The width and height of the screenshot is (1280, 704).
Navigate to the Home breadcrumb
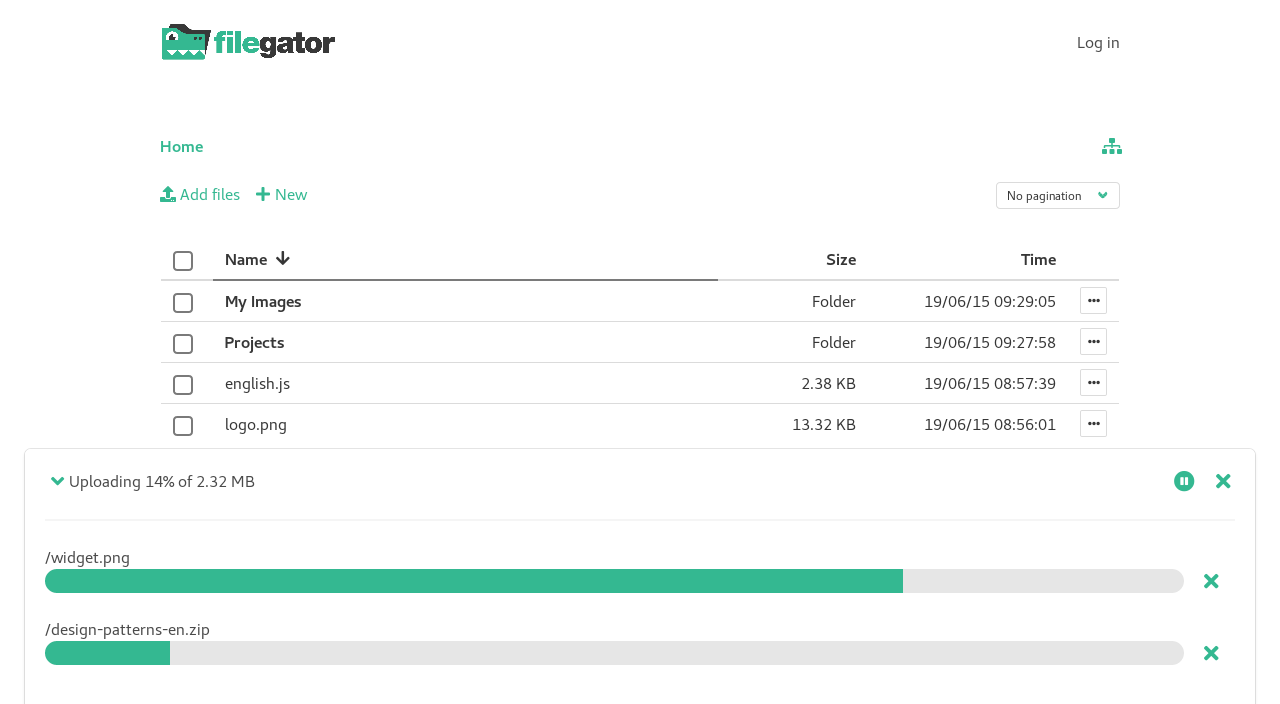pyautogui.click(x=181, y=146)
